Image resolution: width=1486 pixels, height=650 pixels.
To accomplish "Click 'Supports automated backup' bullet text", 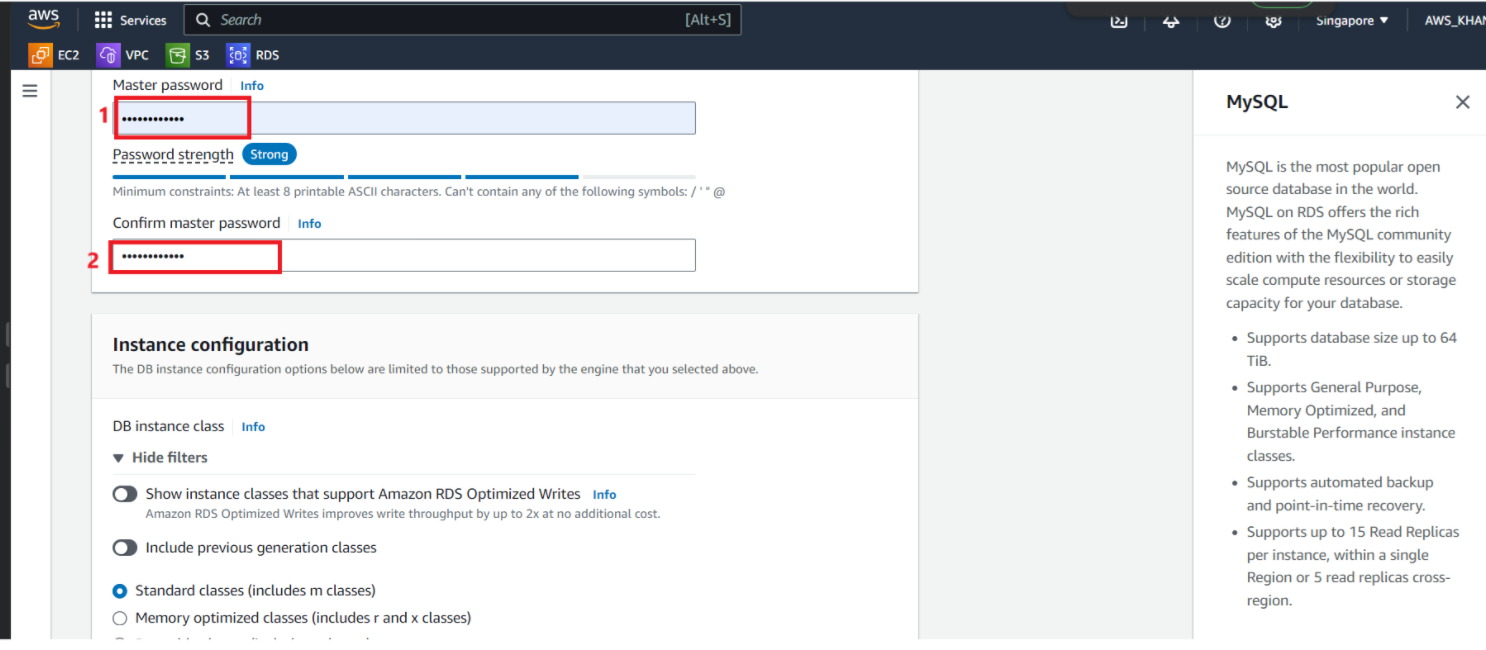I will point(1340,494).
